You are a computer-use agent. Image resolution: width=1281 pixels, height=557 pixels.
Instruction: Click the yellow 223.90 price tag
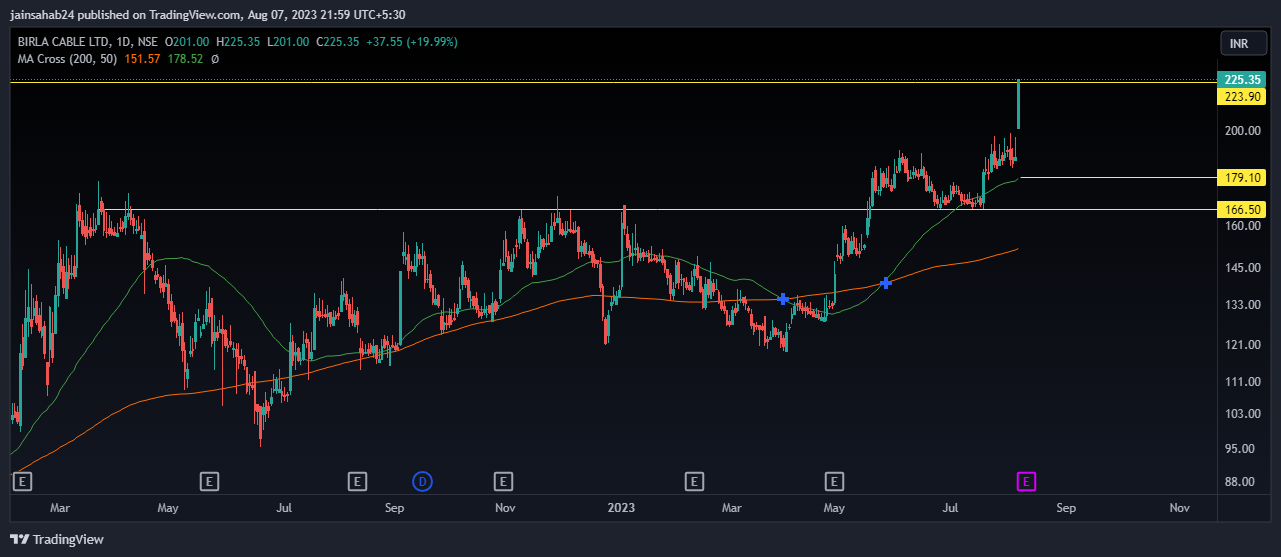pyautogui.click(x=1241, y=97)
